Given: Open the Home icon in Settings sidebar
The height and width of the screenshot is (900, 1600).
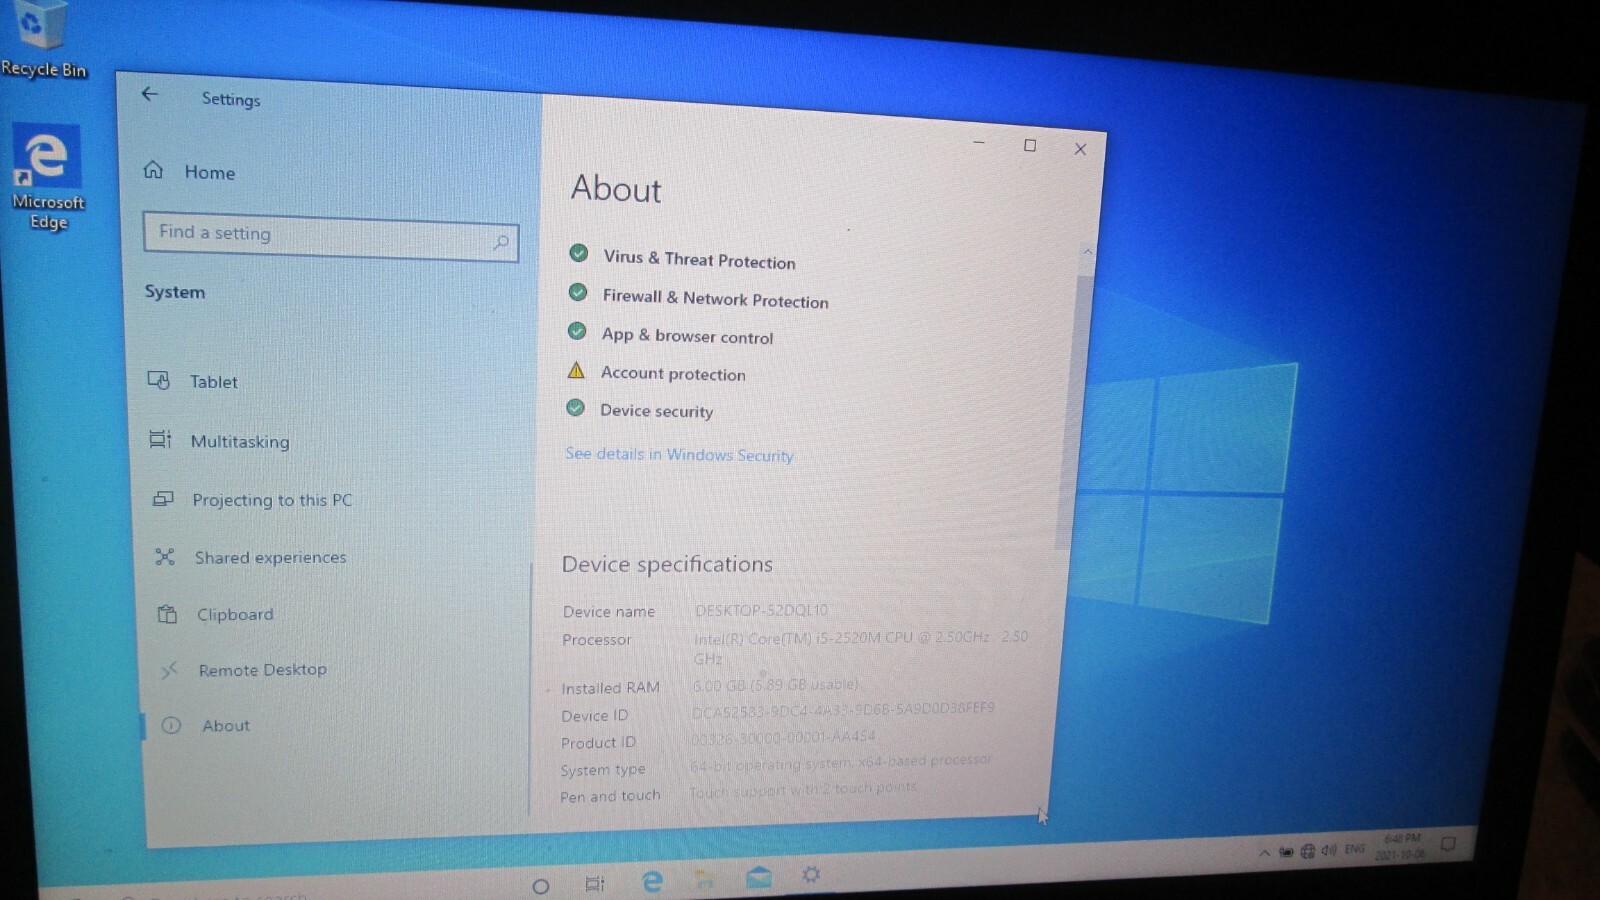Looking at the screenshot, I should 153,169.
